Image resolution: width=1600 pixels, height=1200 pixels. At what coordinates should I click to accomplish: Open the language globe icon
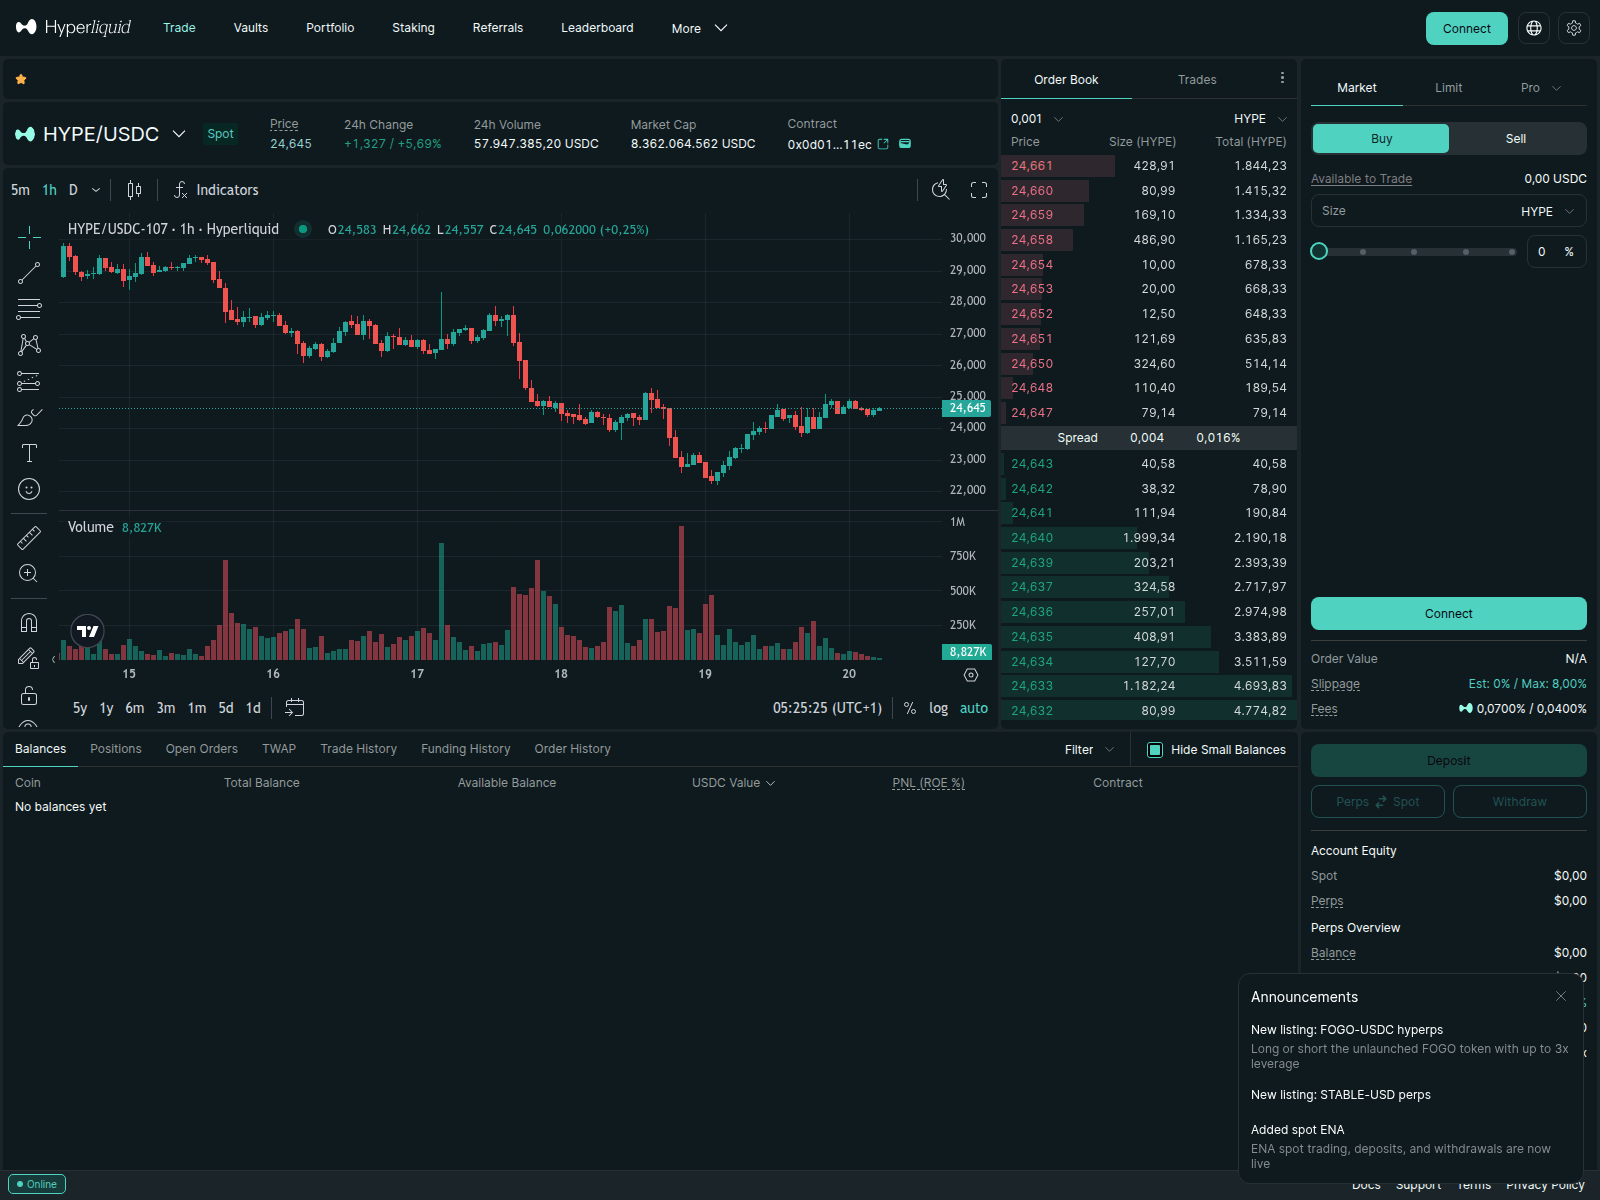1534,28
